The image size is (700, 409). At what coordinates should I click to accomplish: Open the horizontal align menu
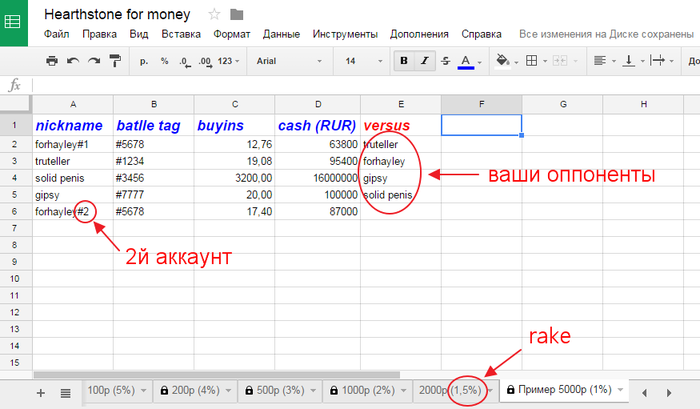[x=604, y=61]
